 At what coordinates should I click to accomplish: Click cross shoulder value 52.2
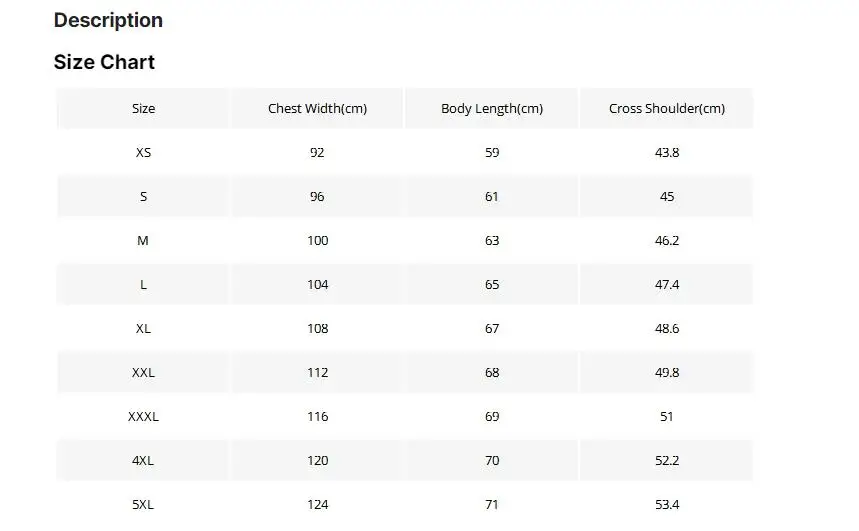tap(667, 460)
